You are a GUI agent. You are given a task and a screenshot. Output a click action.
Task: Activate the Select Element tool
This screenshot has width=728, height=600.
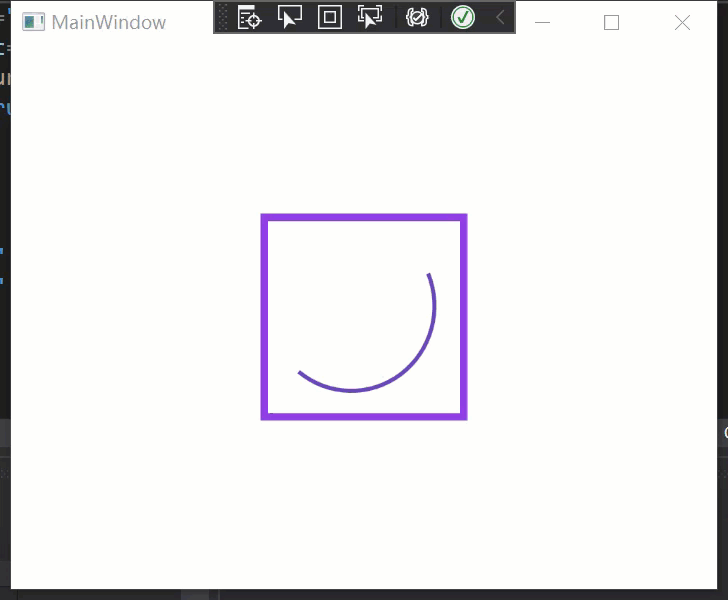click(x=290, y=18)
